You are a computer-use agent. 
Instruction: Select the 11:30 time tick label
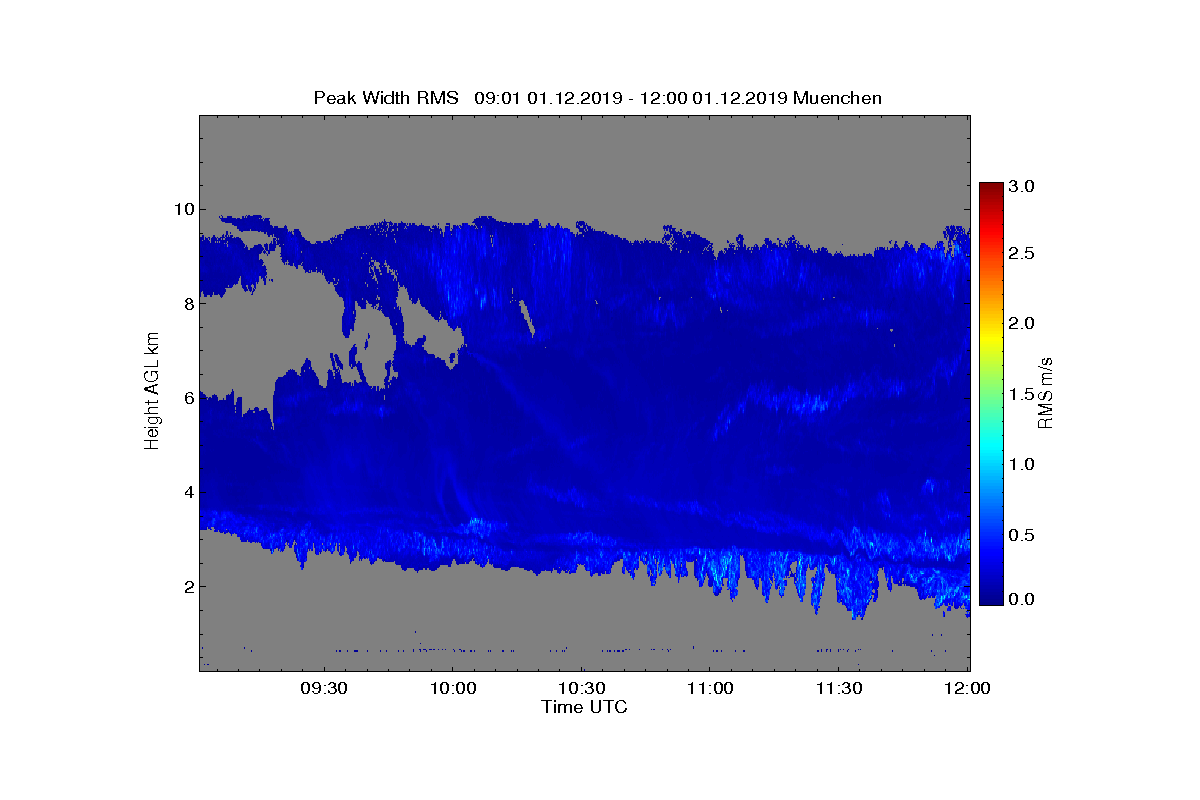click(x=840, y=688)
